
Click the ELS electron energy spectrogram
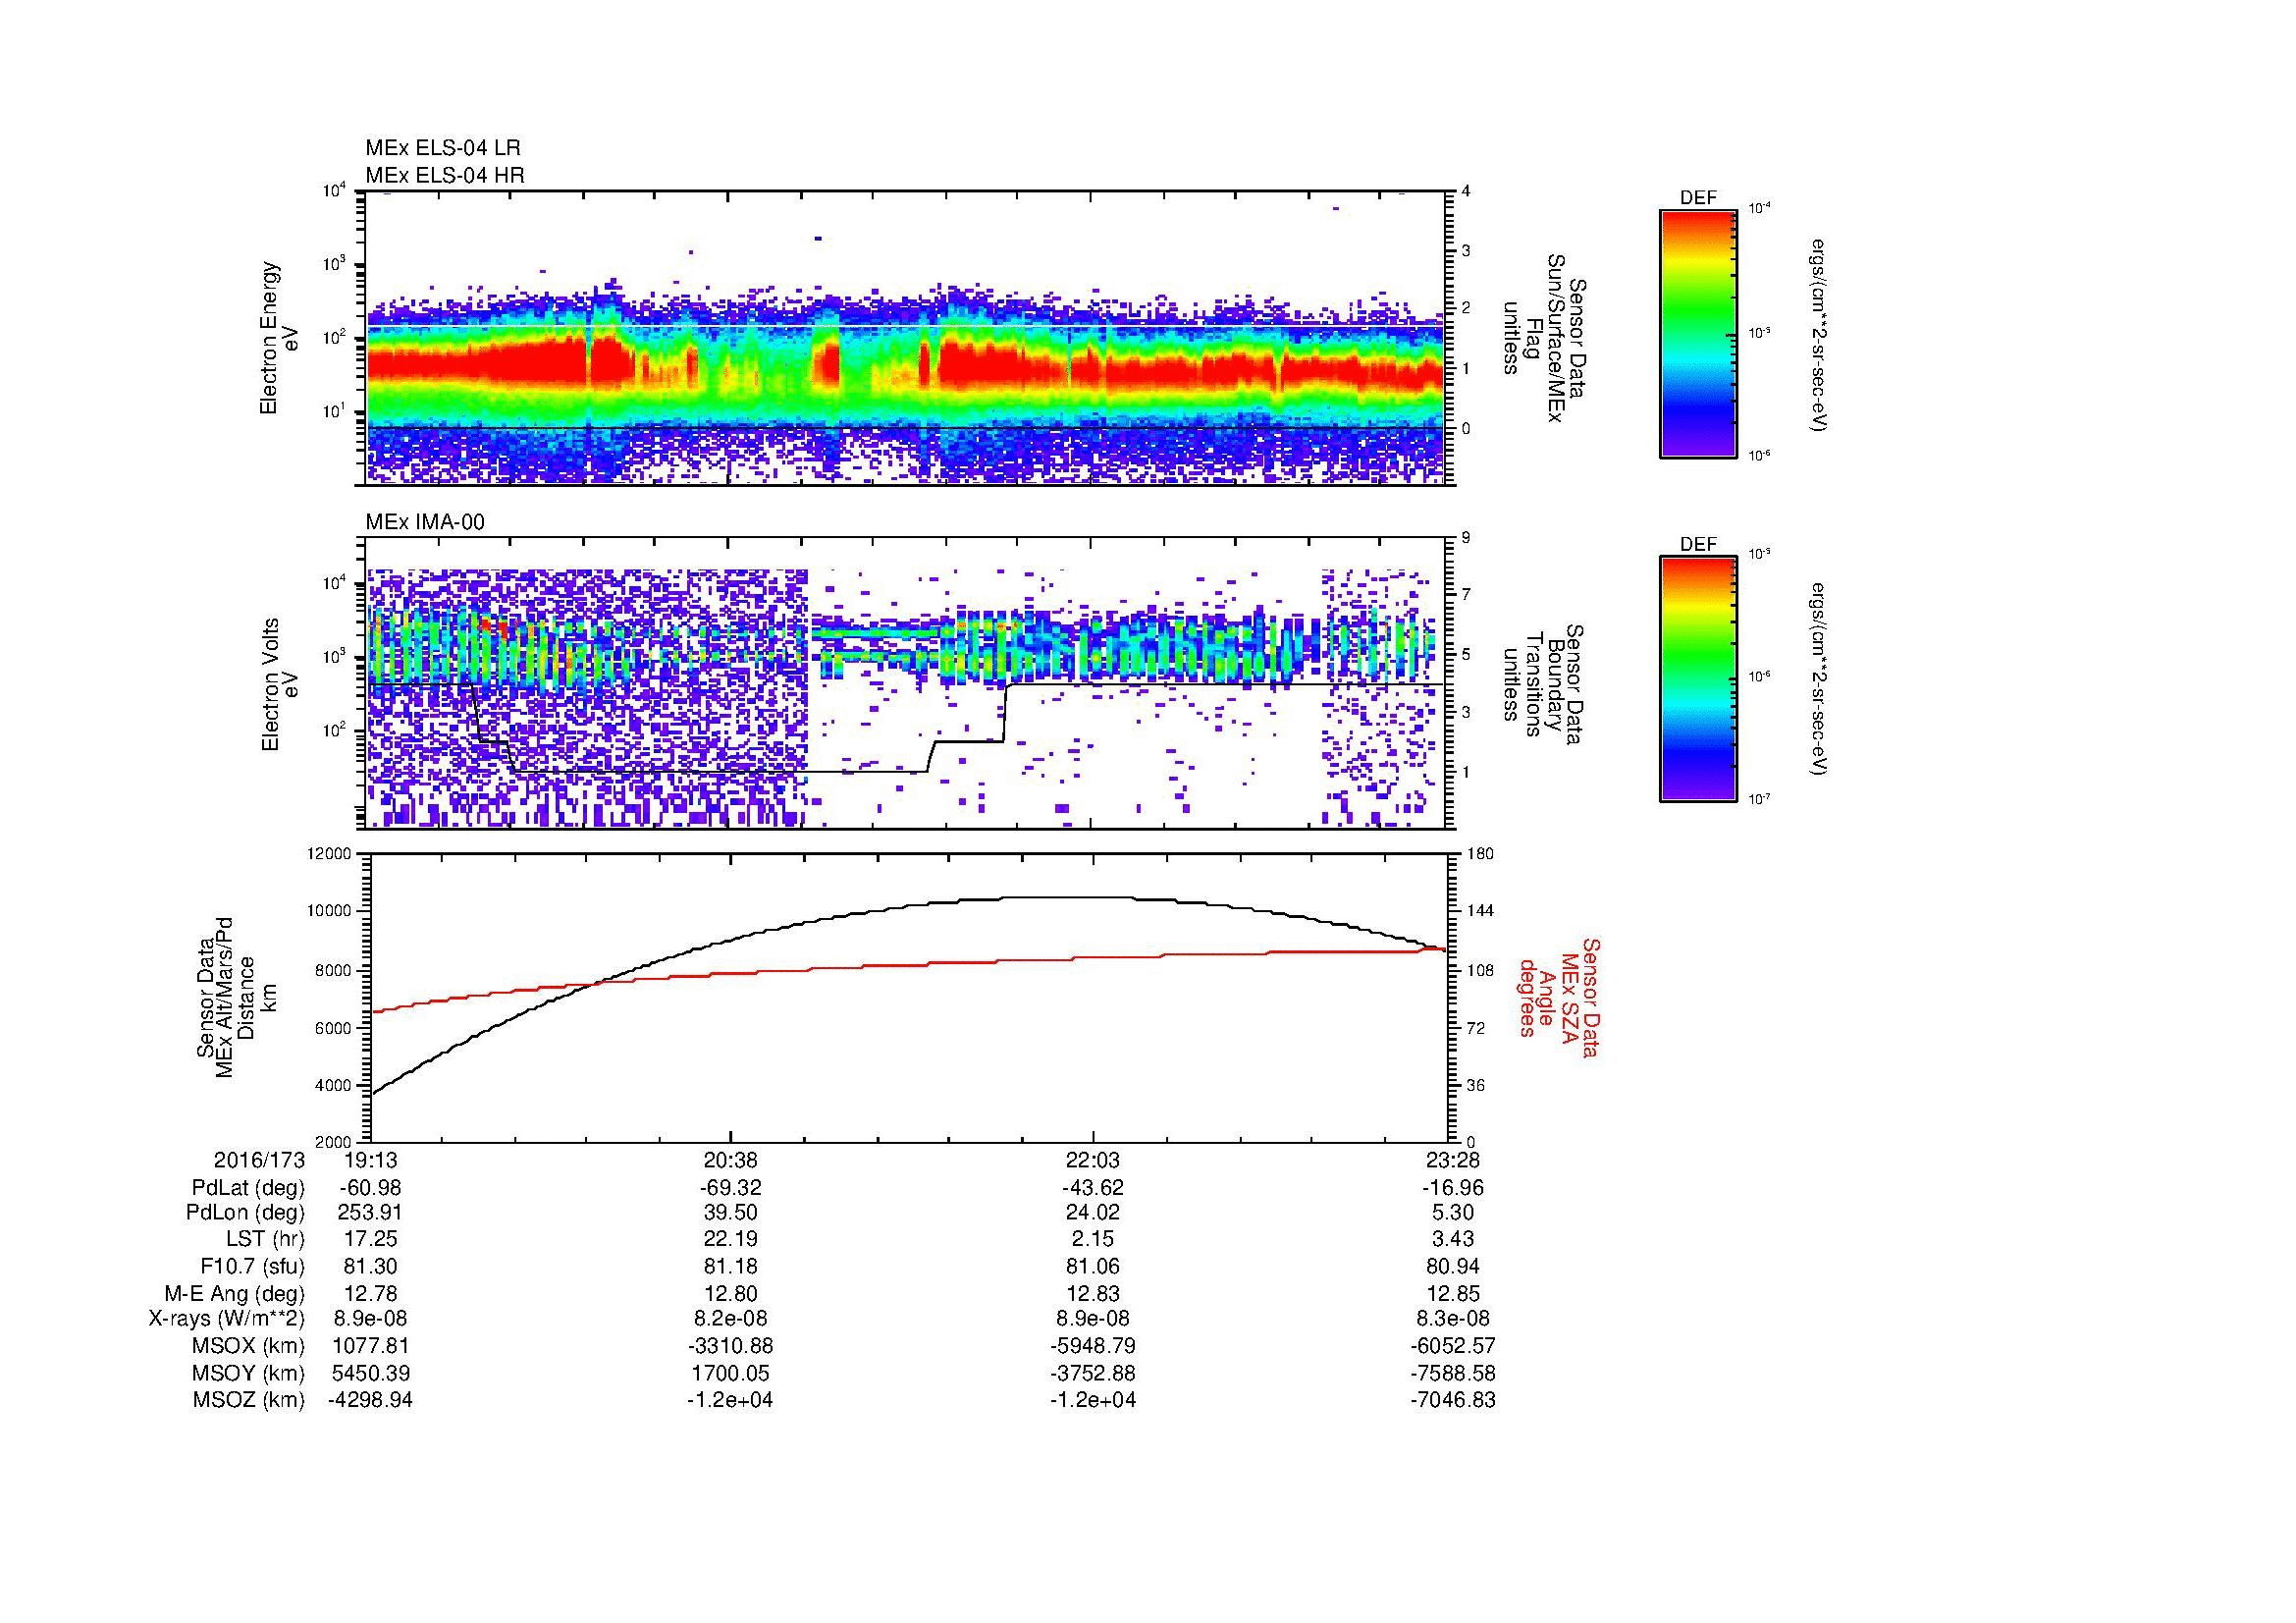coord(907,338)
